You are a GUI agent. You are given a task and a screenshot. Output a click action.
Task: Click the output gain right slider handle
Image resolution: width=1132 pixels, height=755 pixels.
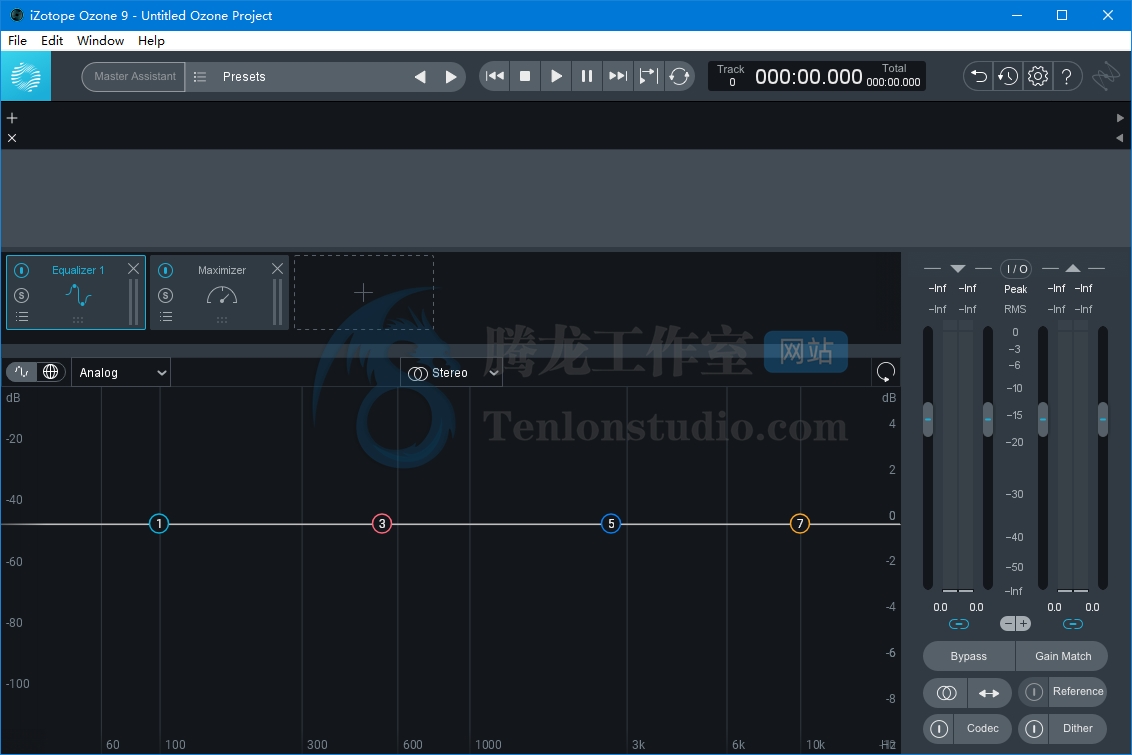pos(1102,419)
